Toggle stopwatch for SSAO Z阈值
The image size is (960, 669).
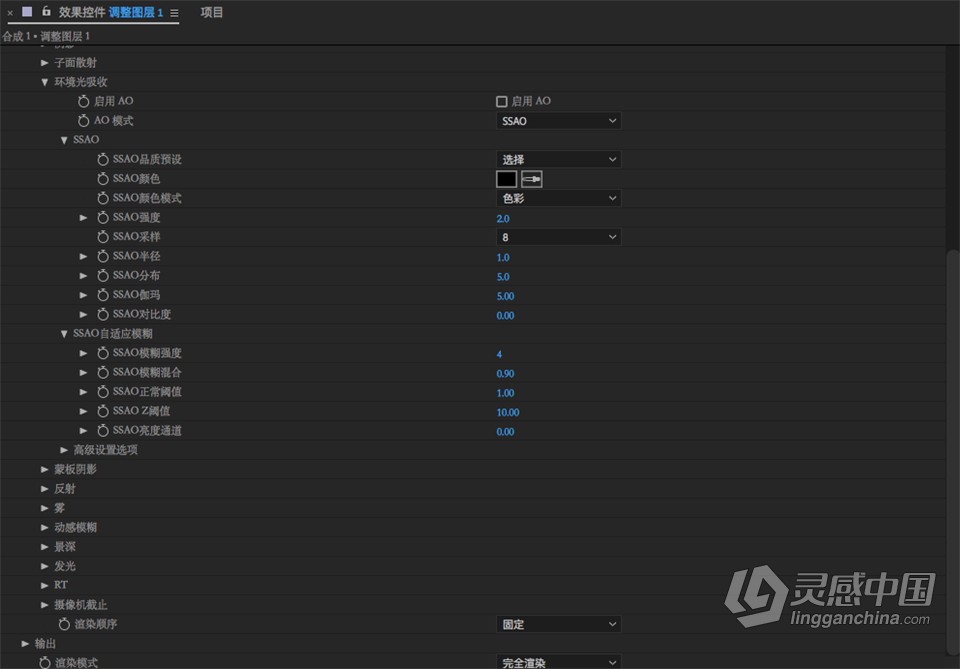[x=103, y=411]
